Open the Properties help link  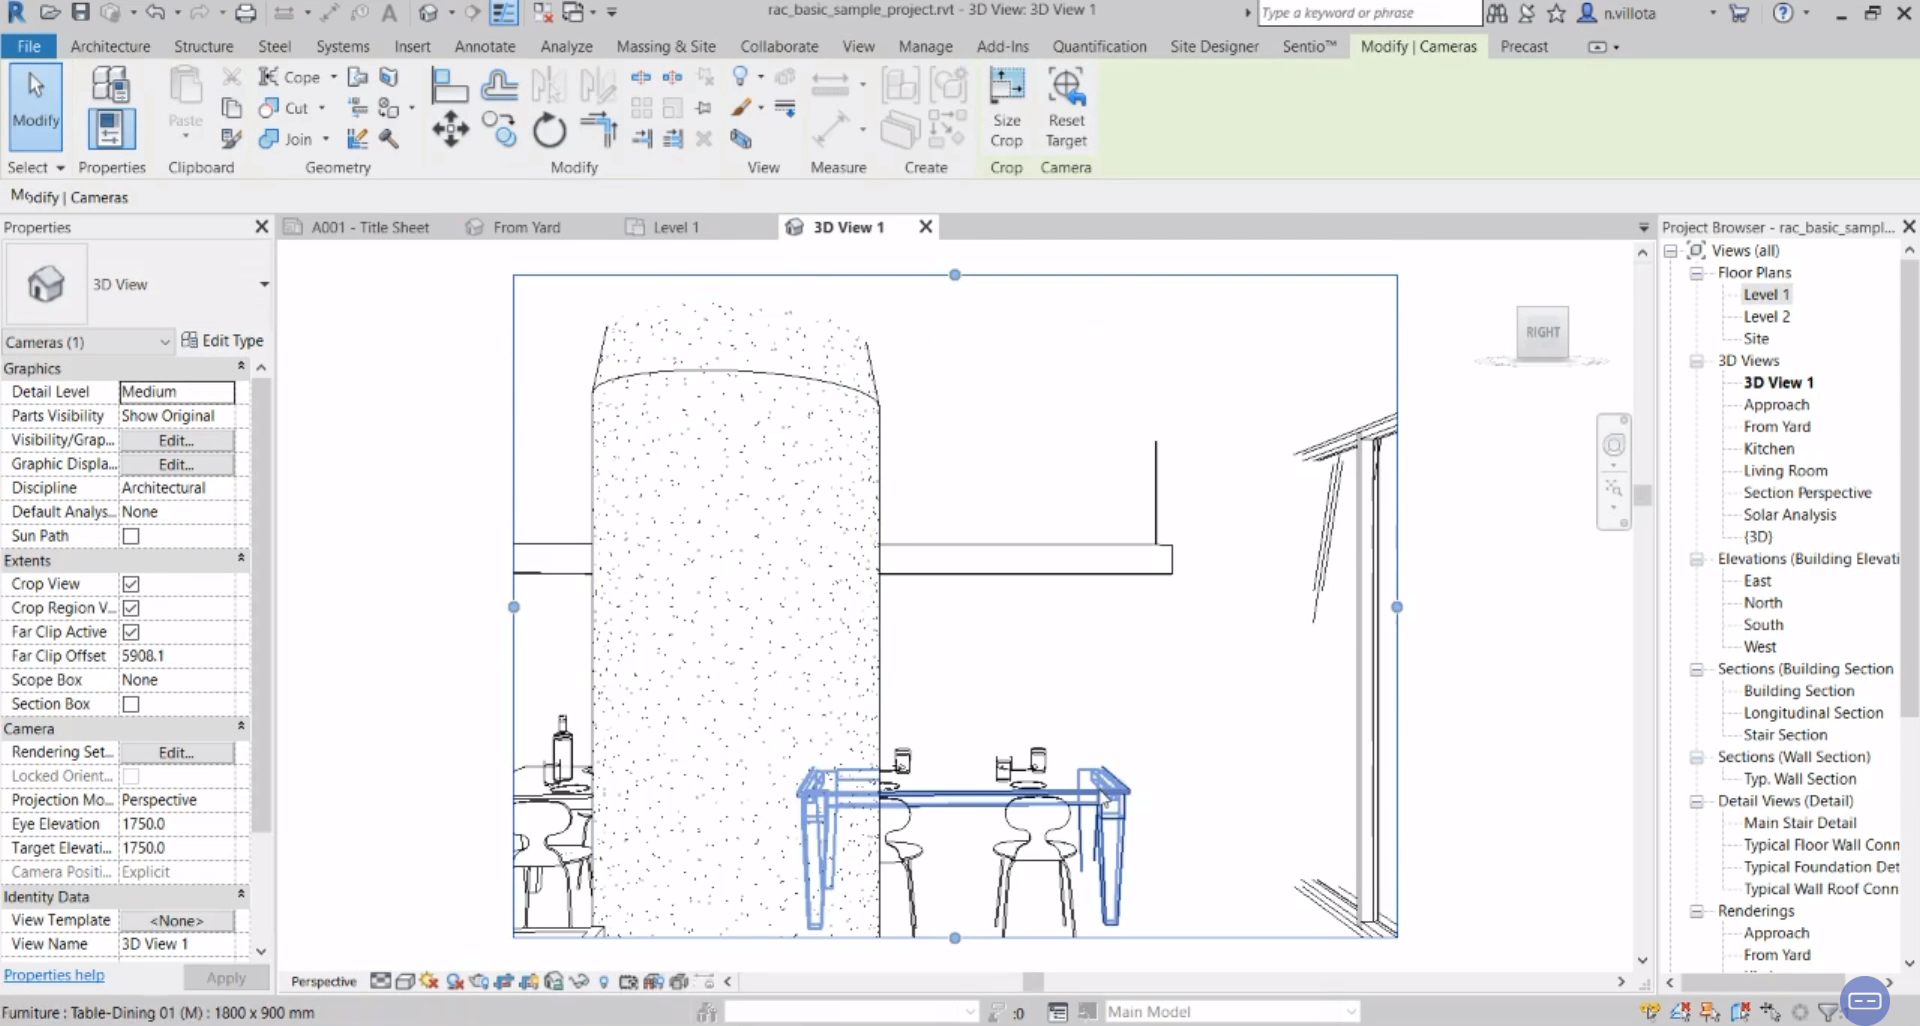pos(54,975)
